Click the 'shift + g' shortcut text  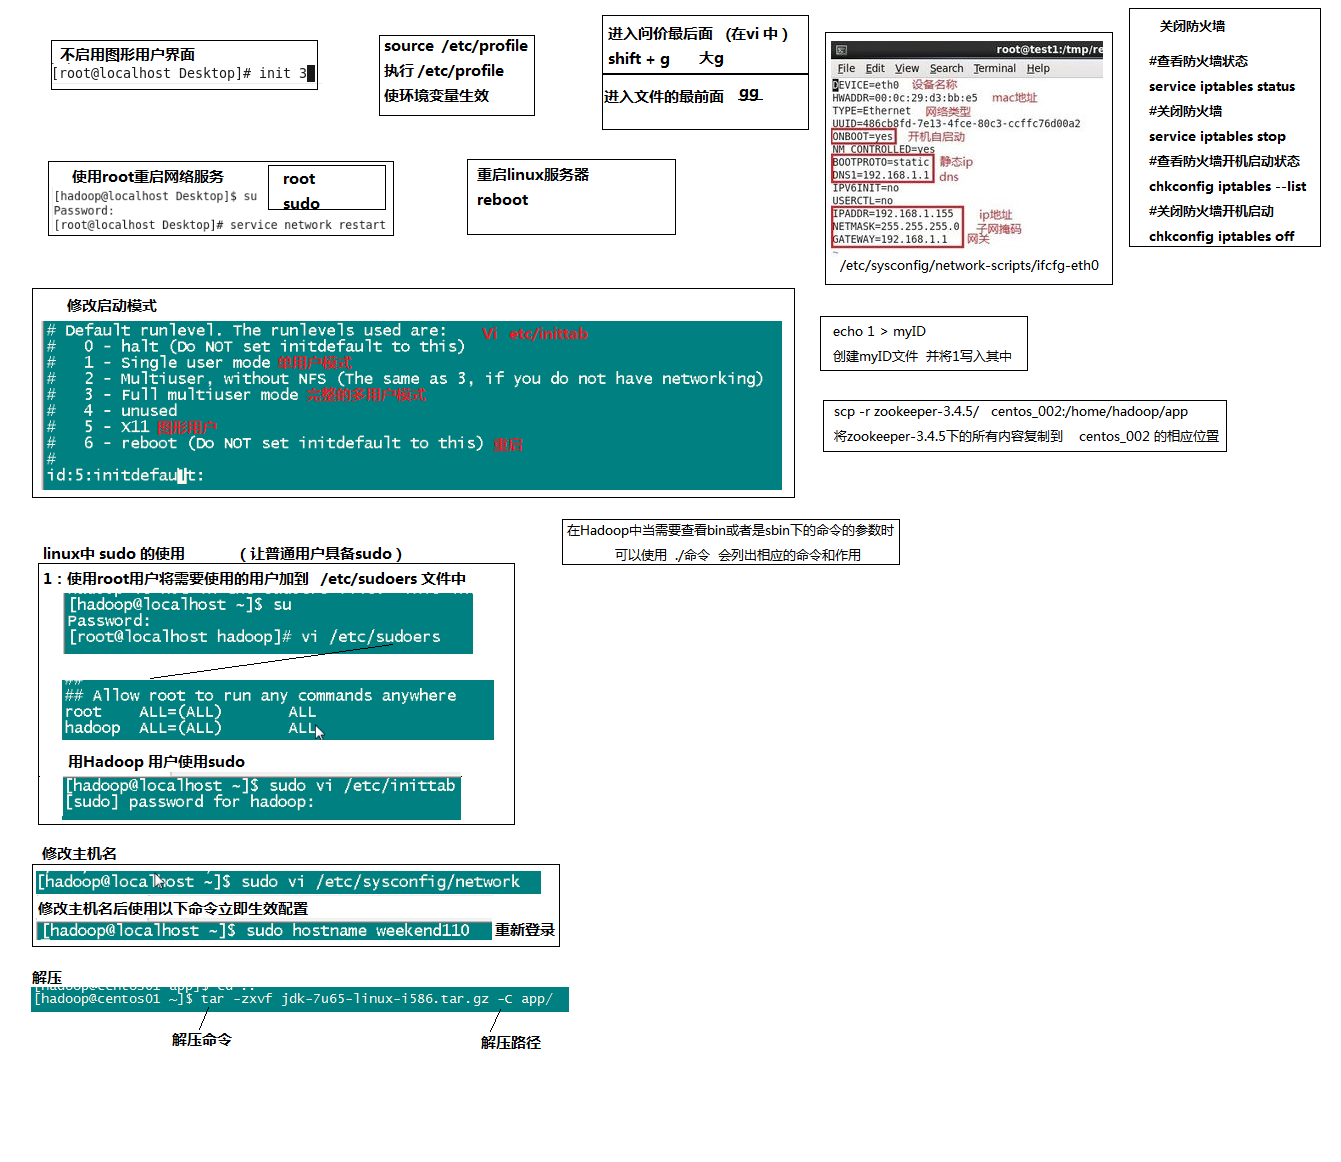[639, 59]
